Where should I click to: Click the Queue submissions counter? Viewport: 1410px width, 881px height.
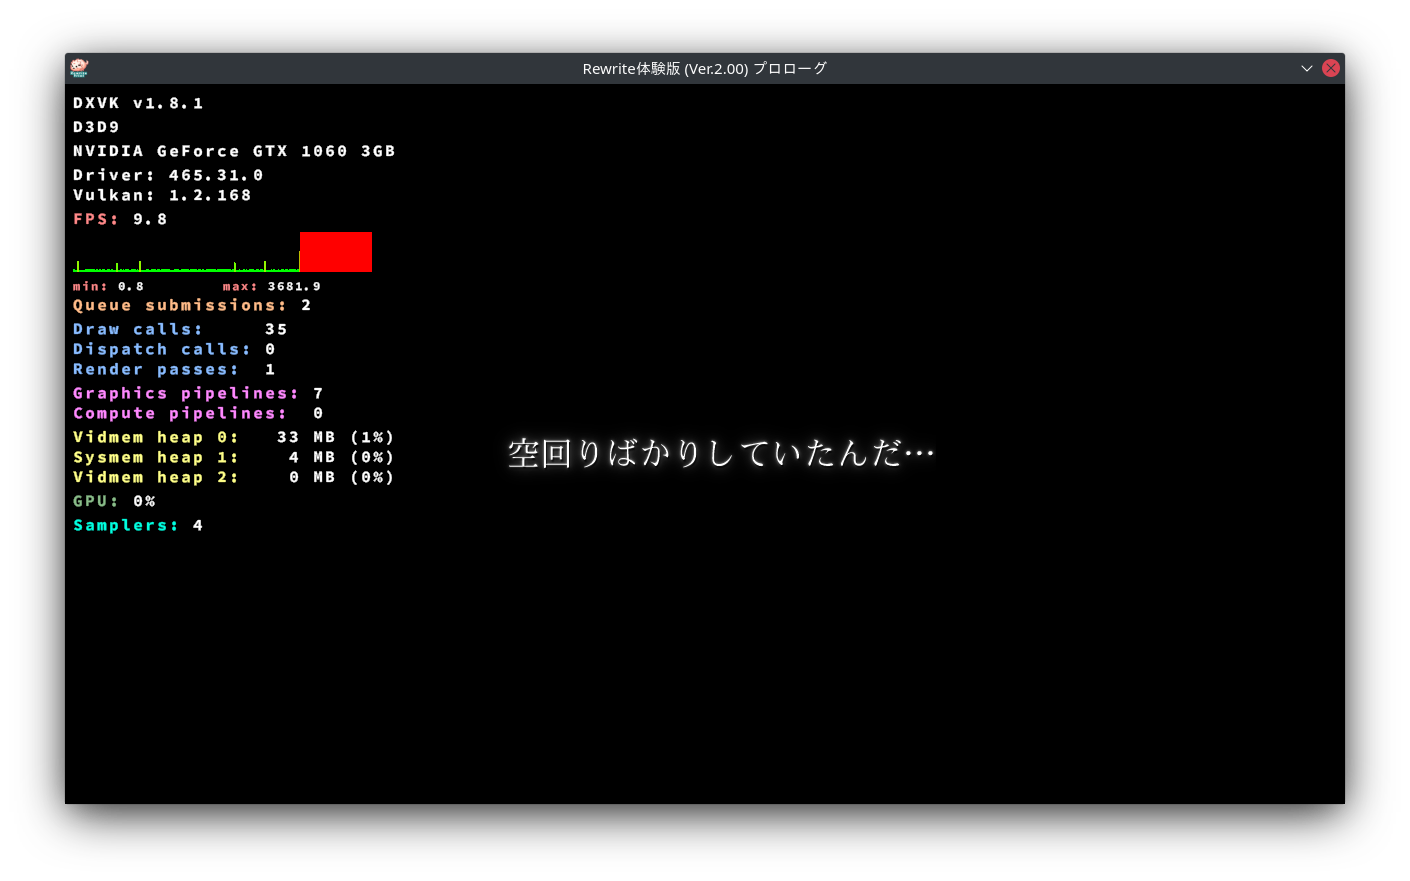[192, 305]
